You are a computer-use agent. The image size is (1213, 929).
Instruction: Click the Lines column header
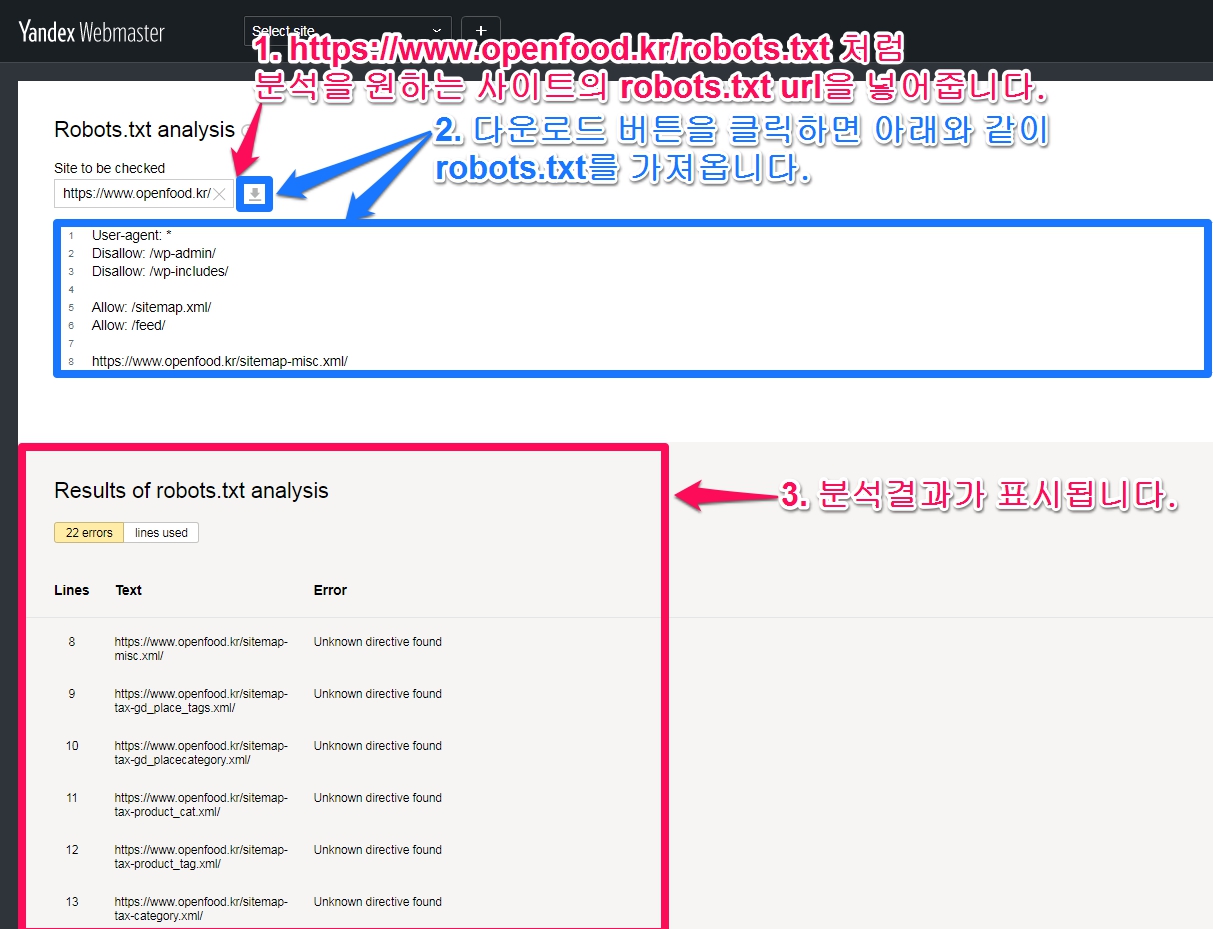point(71,590)
